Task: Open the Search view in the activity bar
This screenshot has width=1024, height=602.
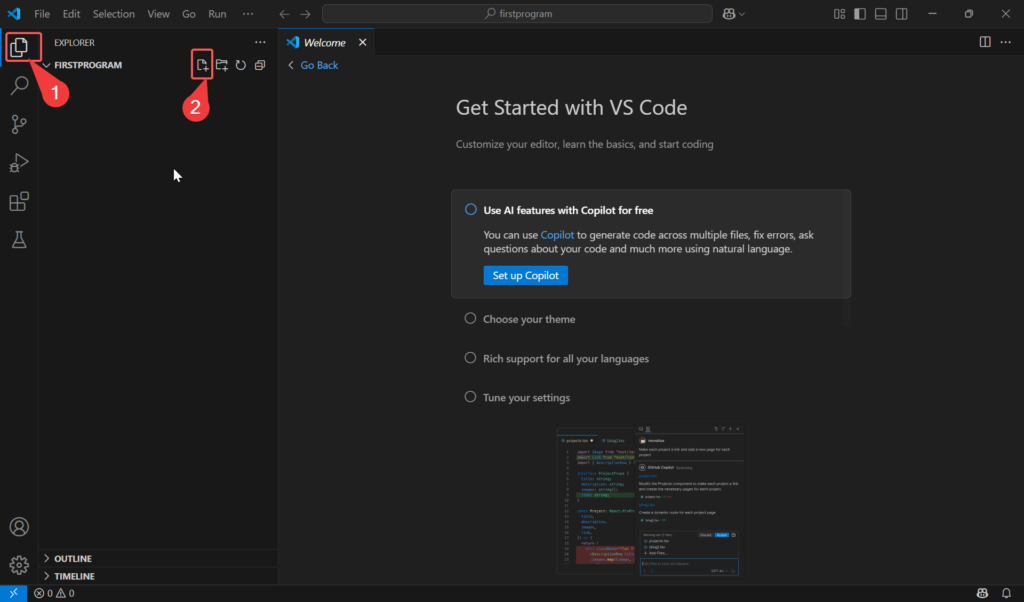Action: (19, 85)
